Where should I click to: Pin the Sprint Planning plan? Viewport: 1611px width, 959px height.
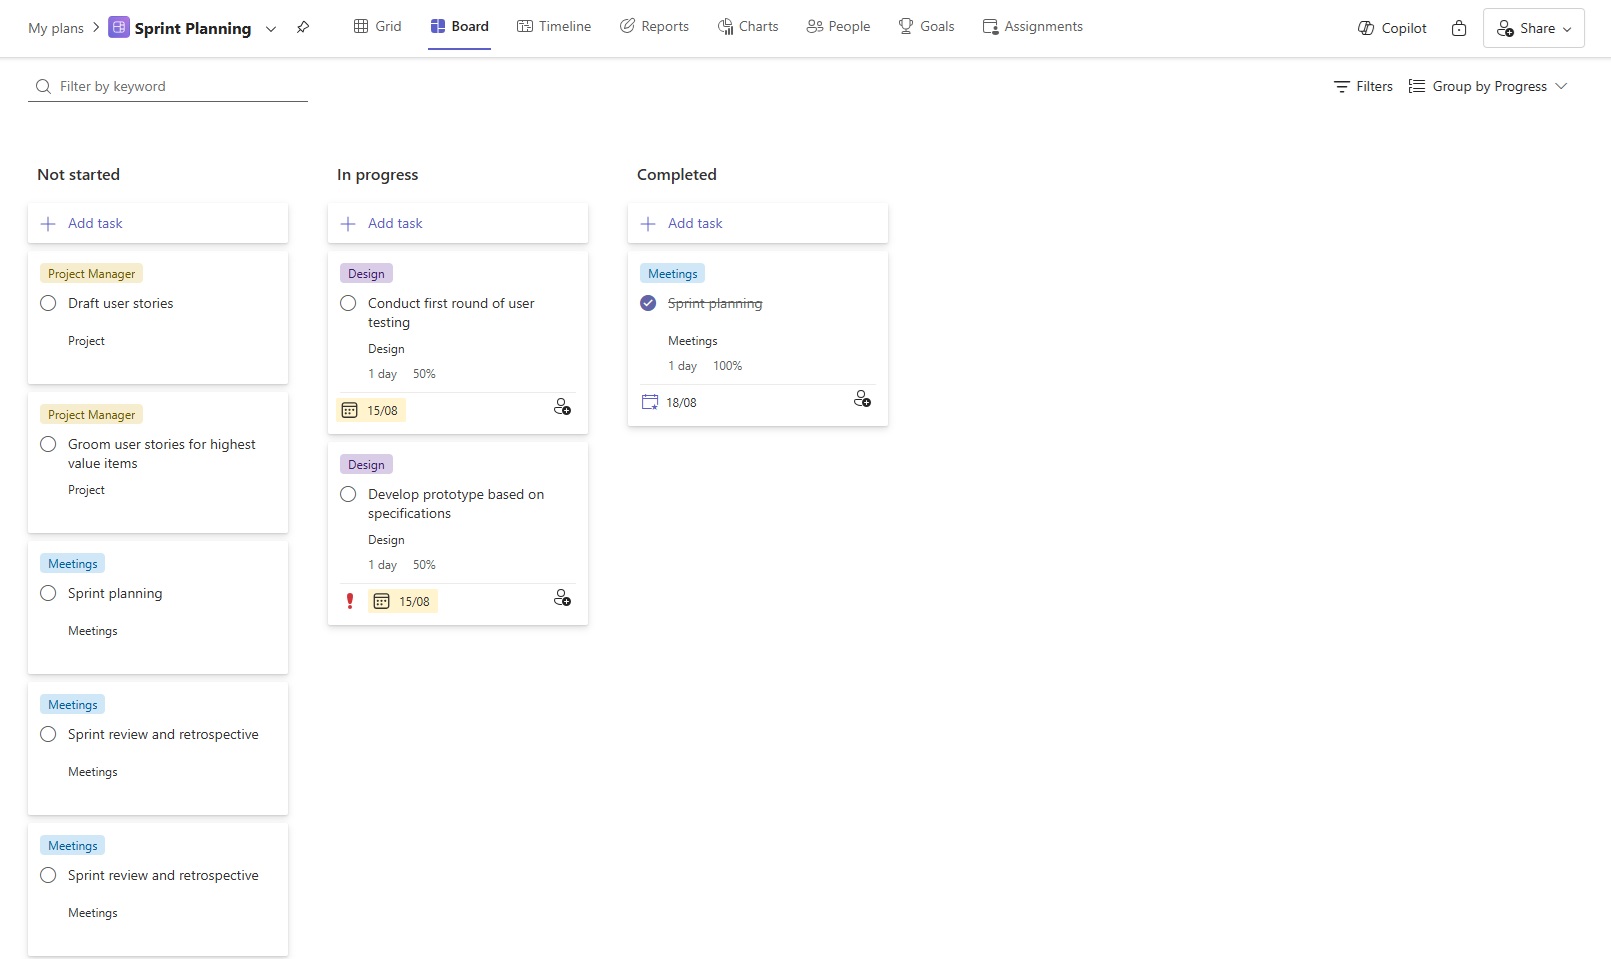pos(303,28)
